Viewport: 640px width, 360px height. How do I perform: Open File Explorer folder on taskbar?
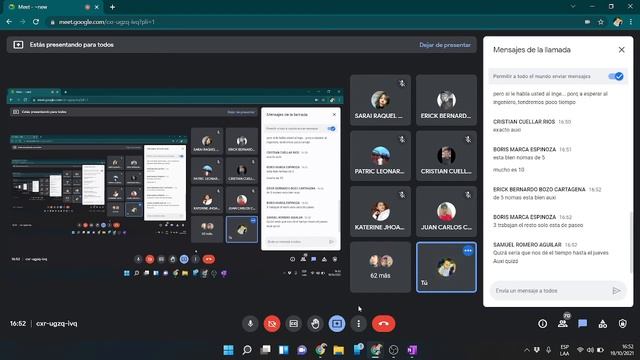338,350
